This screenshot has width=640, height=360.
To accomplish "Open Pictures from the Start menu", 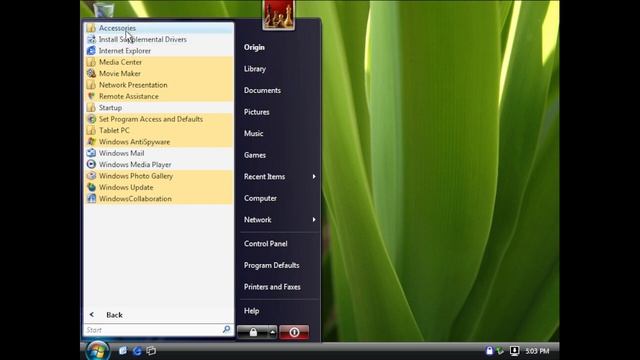I will [x=256, y=112].
